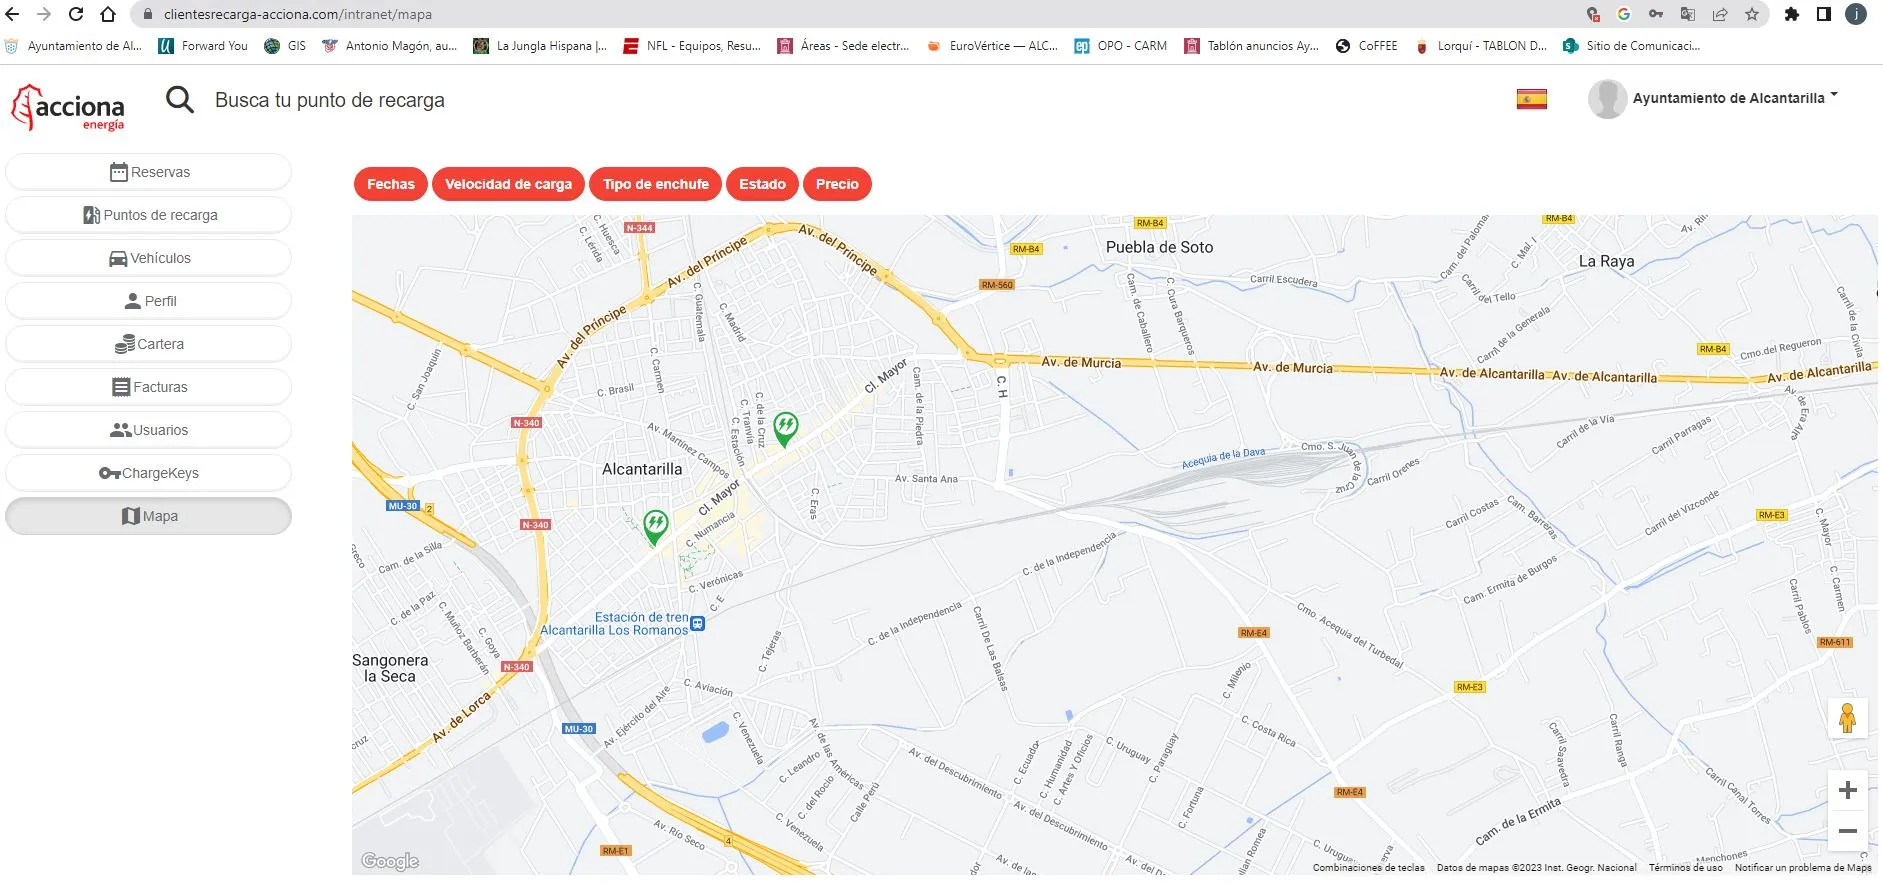
Task: Open the Términos de uso link
Action: [1685, 868]
